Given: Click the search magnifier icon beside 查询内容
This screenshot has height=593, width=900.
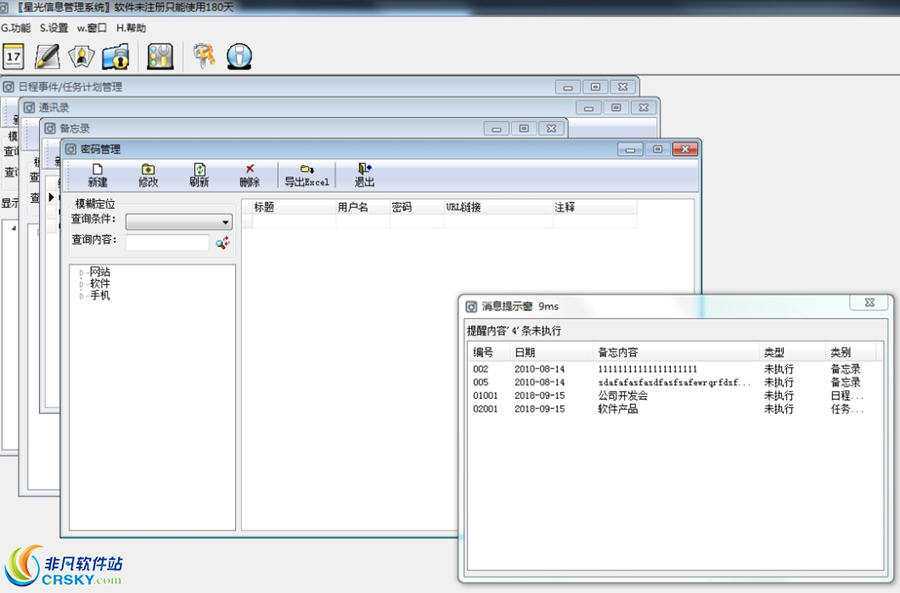Looking at the screenshot, I should point(222,241).
